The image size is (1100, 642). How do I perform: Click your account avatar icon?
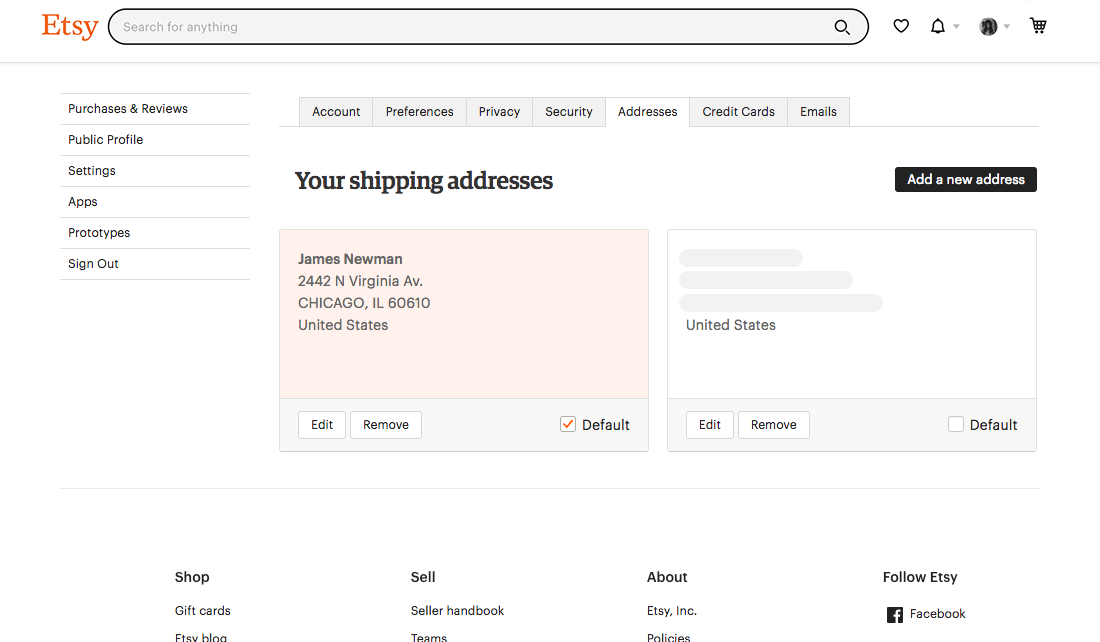[988, 25]
